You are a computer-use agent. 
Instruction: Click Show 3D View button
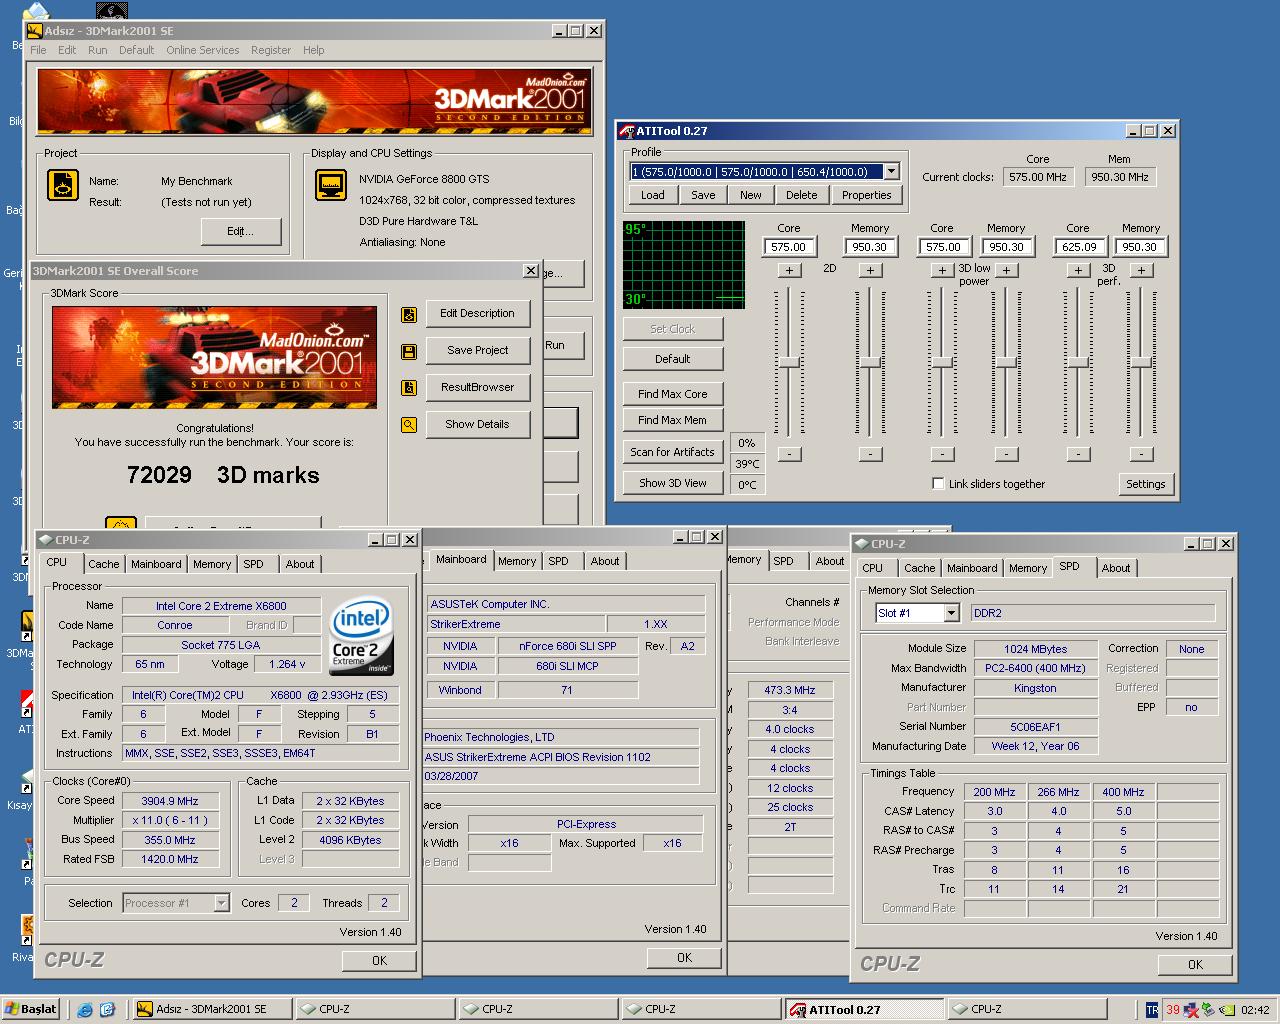pos(672,483)
